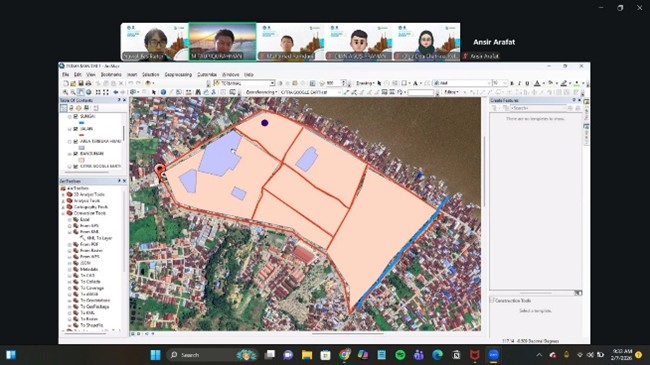Open the Customize menu
The height and width of the screenshot is (365, 650).
pyautogui.click(x=207, y=75)
